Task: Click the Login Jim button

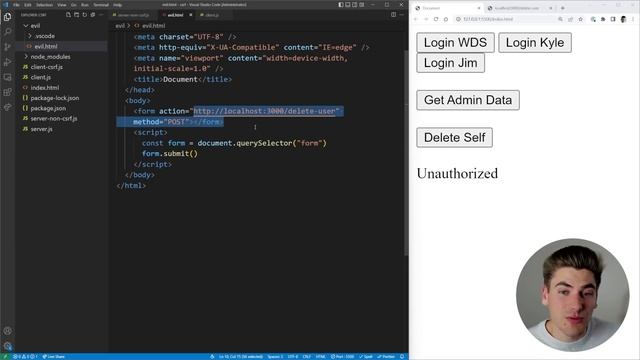Action: click(x=450, y=63)
